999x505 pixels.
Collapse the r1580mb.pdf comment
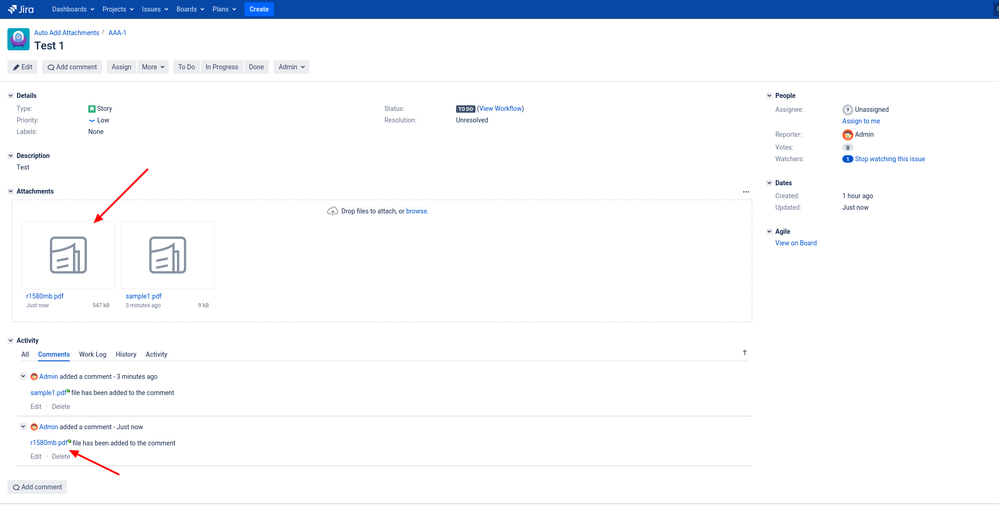click(23, 426)
